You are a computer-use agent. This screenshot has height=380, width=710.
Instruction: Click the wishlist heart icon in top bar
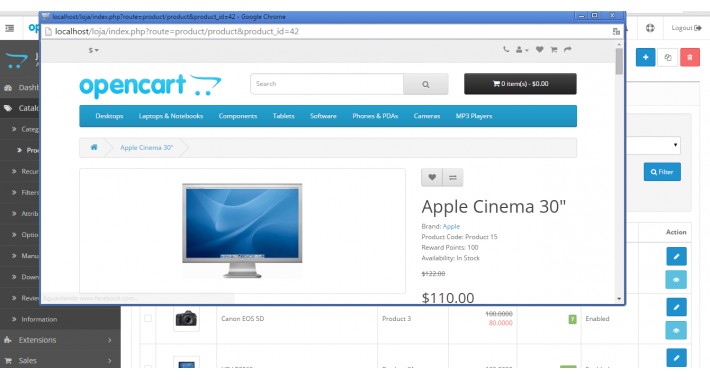(x=539, y=49)
